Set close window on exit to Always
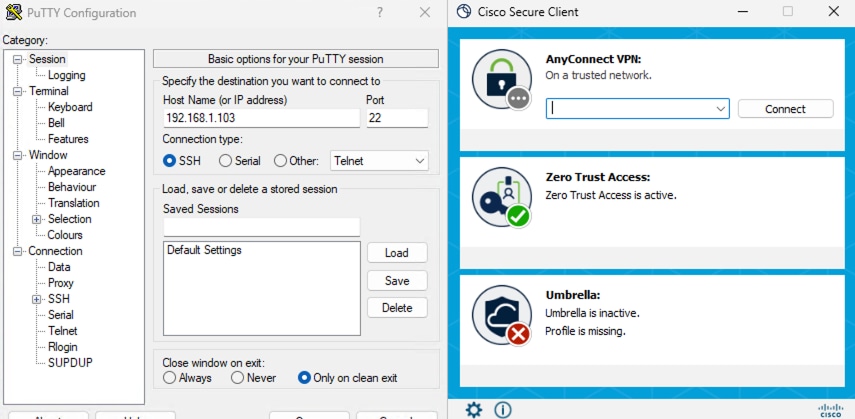Screen dimensions: 855x419 (x=169, y=378)
